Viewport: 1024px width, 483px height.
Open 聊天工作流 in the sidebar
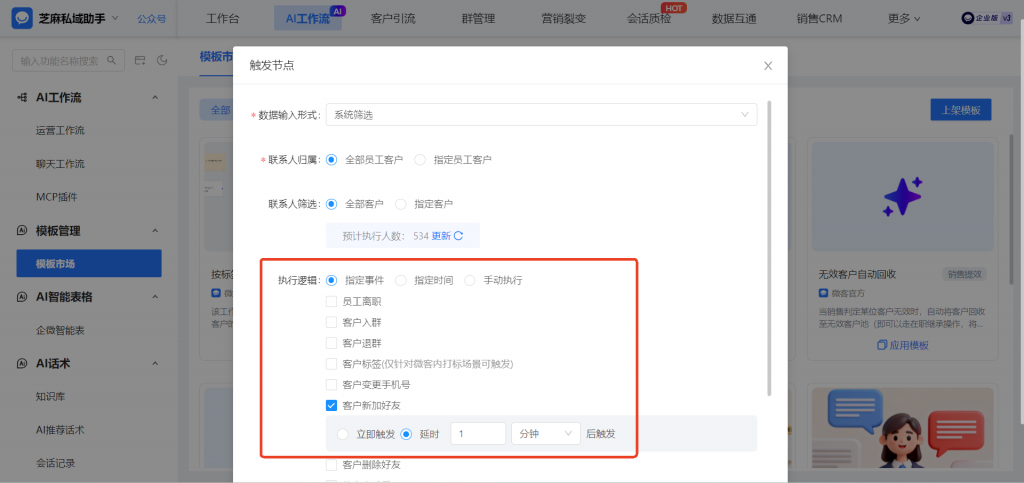pyautogui.click(x=60, y=164)
